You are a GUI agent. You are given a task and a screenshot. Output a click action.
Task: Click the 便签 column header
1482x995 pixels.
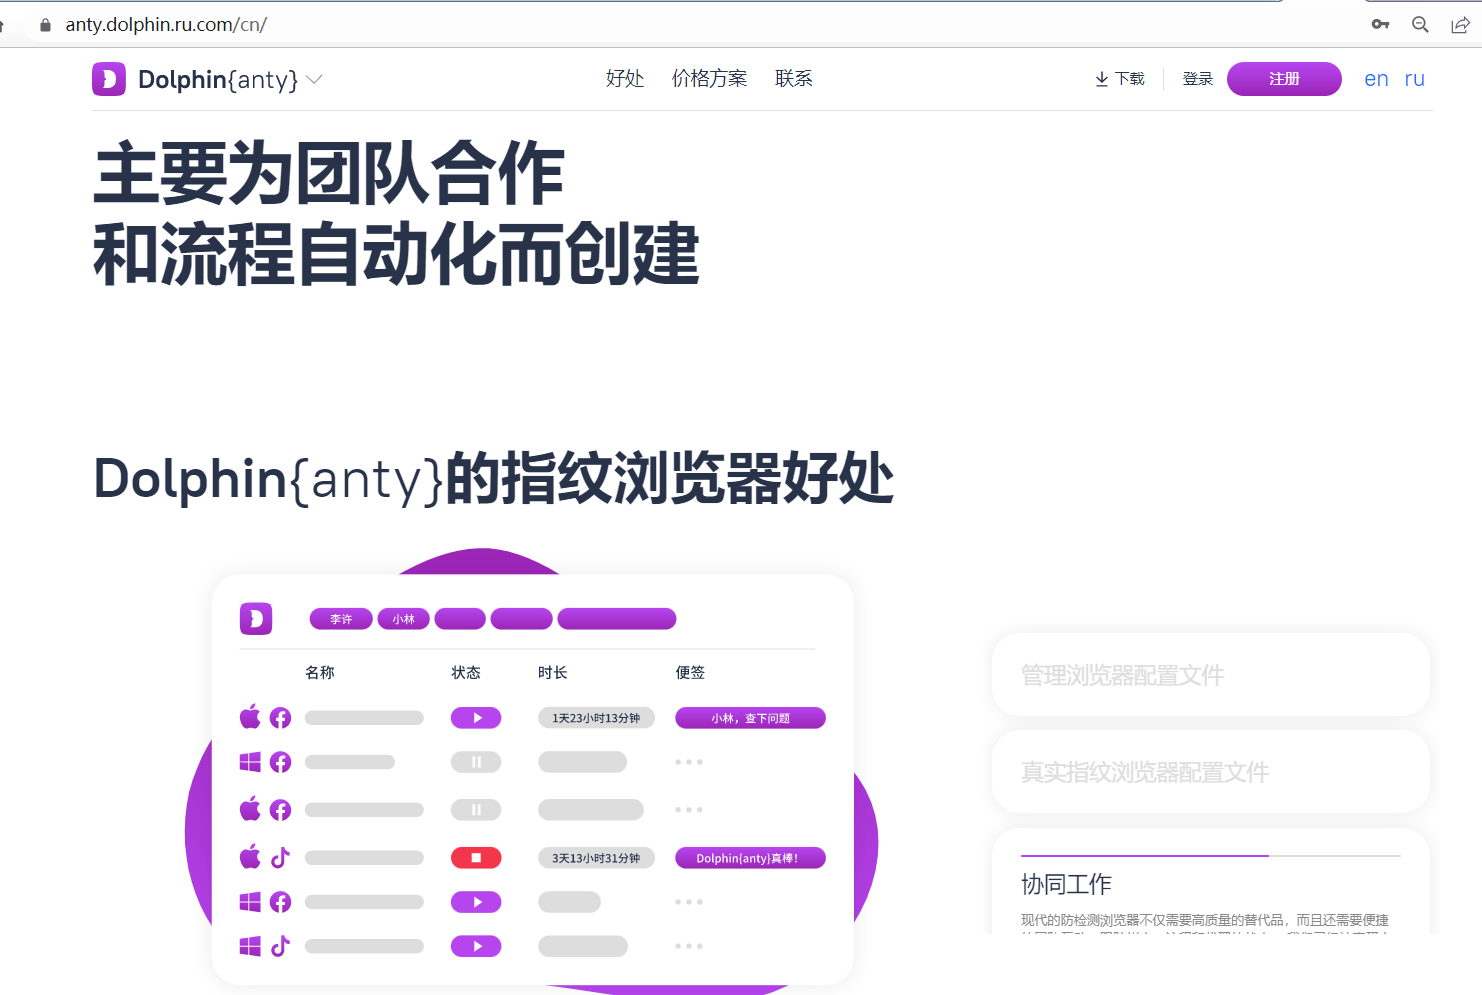690,672
